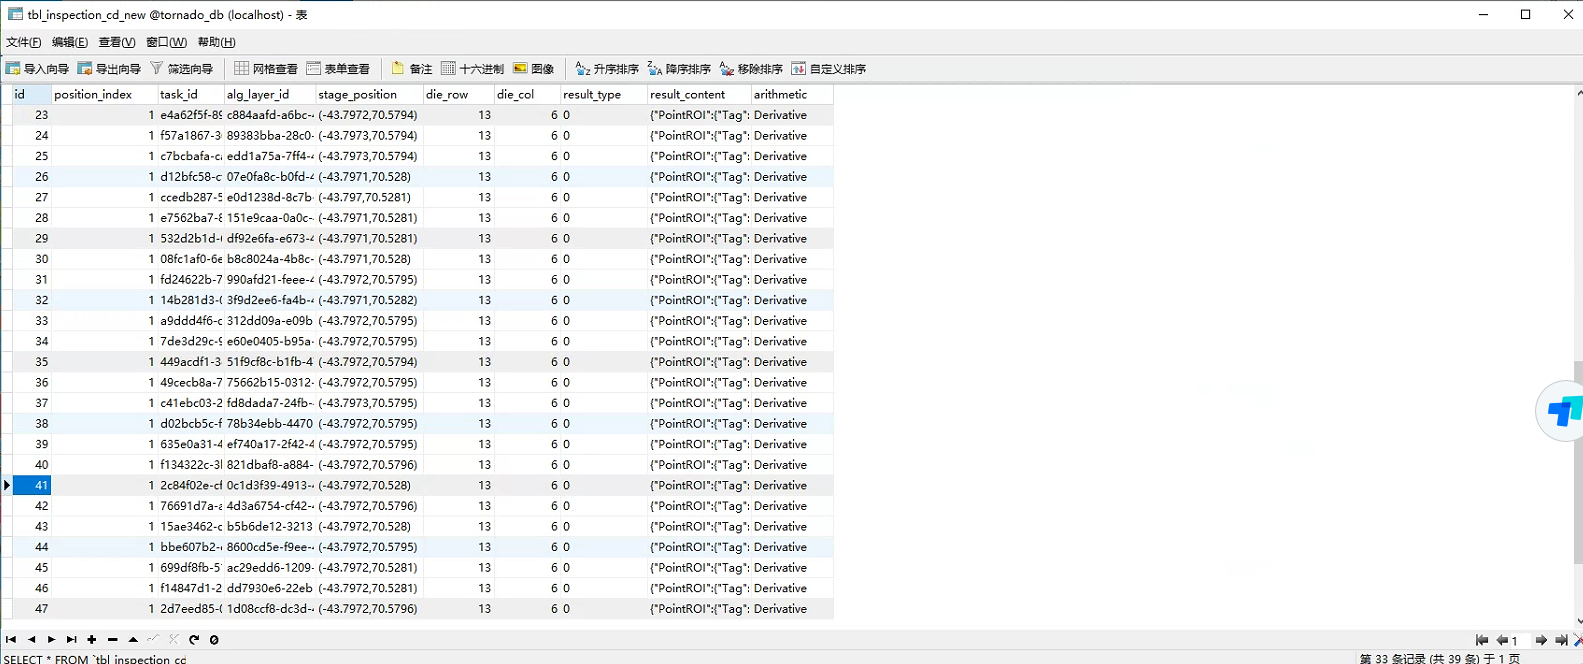Open the 文件(F) menu
1583x664 pixels.
point(24,42)
